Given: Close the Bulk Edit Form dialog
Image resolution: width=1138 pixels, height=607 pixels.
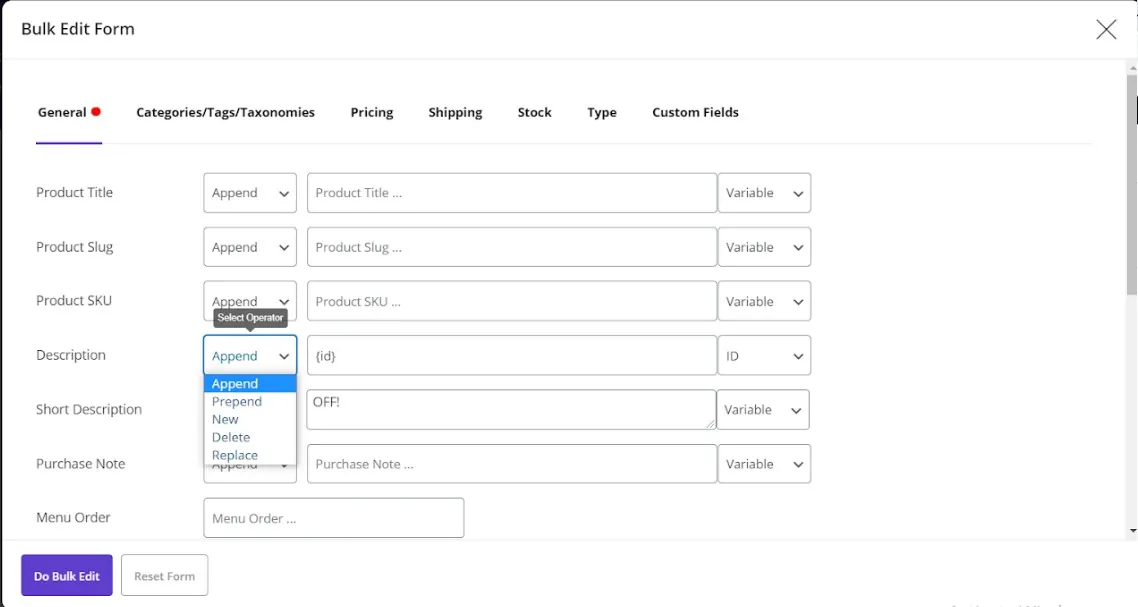Looking at the screenshot, I should click(1105, 29).
